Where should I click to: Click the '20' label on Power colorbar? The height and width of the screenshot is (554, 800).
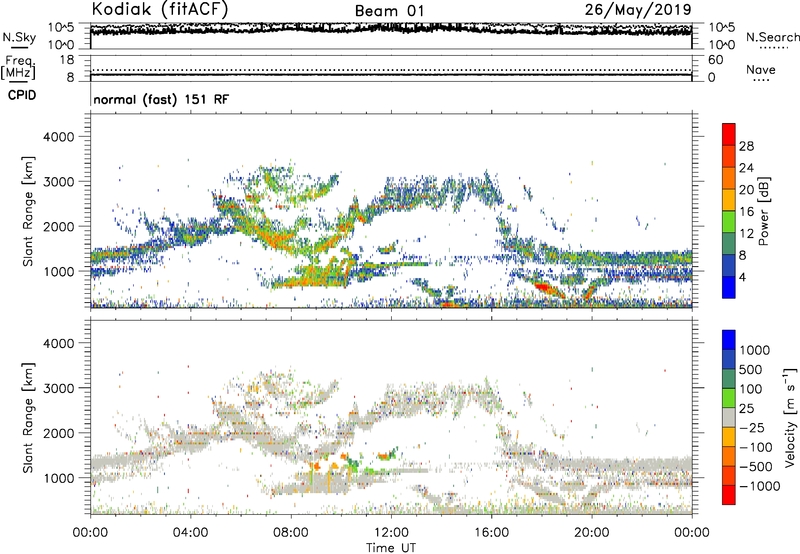click(746, 190)
